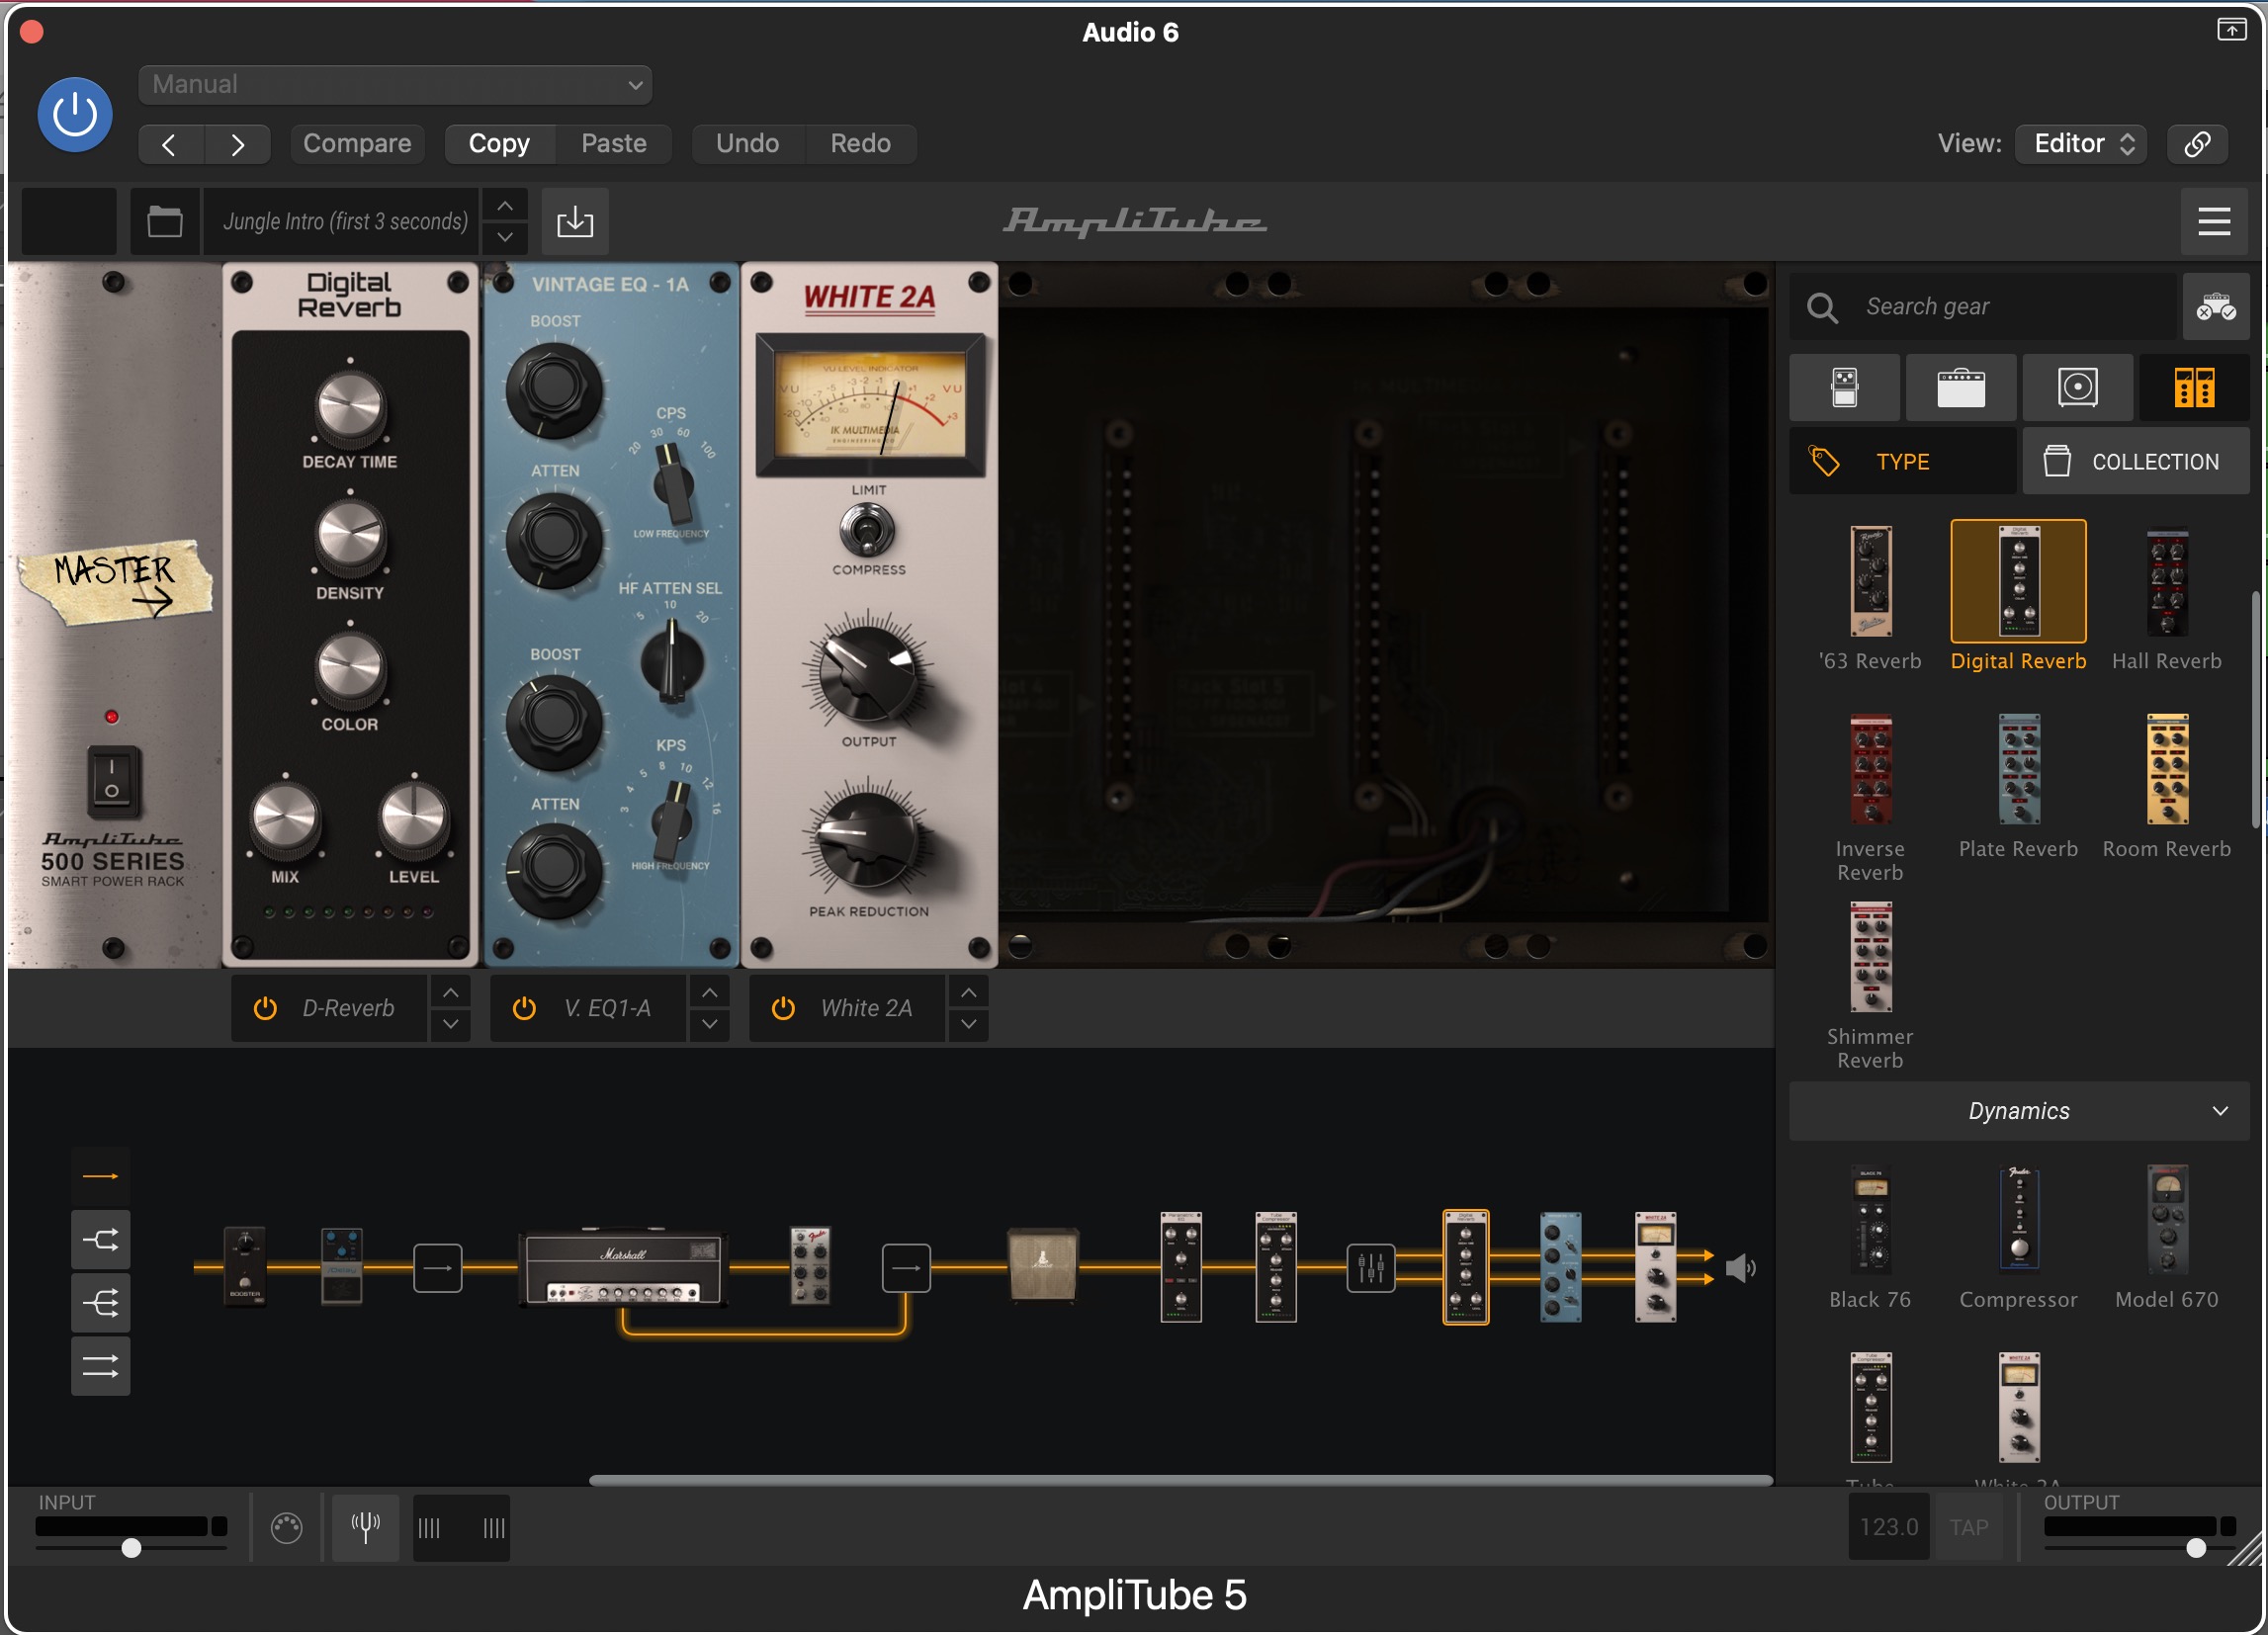
Task: Select the single serial signal chain routing
Action: click(100, 1177)
